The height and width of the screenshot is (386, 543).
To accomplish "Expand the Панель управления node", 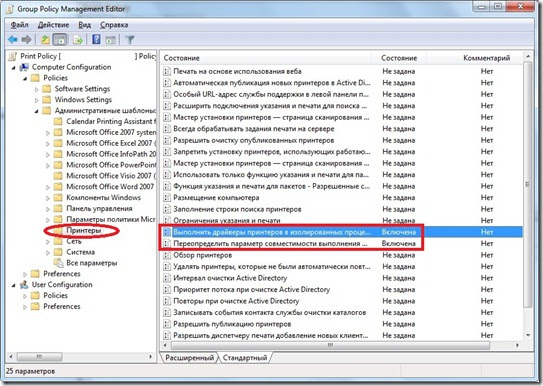I will (x=48, y=209).
